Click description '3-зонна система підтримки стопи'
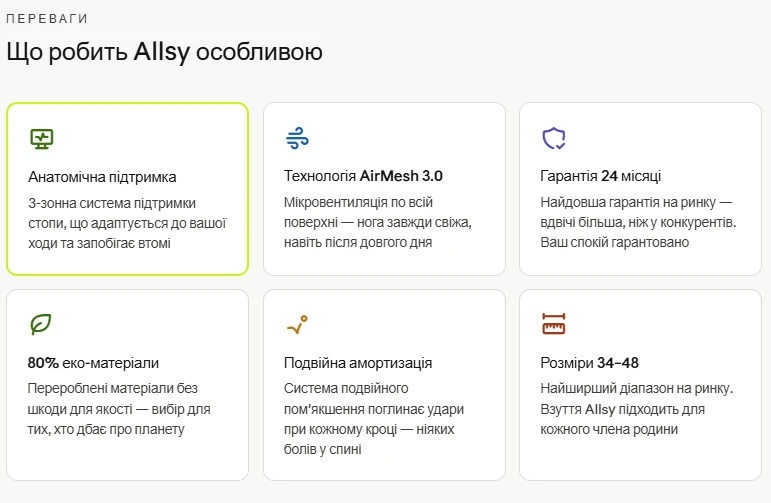The image size is (771, 503). (x=127, y=223)
